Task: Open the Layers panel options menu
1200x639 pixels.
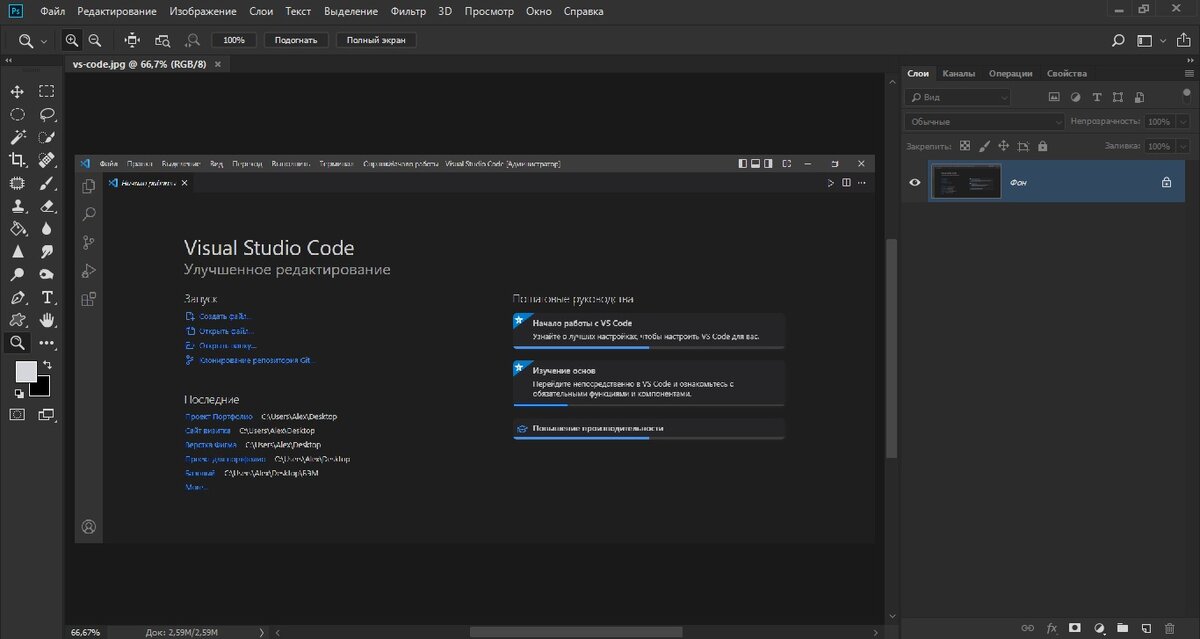Action: coord(1187,73)
